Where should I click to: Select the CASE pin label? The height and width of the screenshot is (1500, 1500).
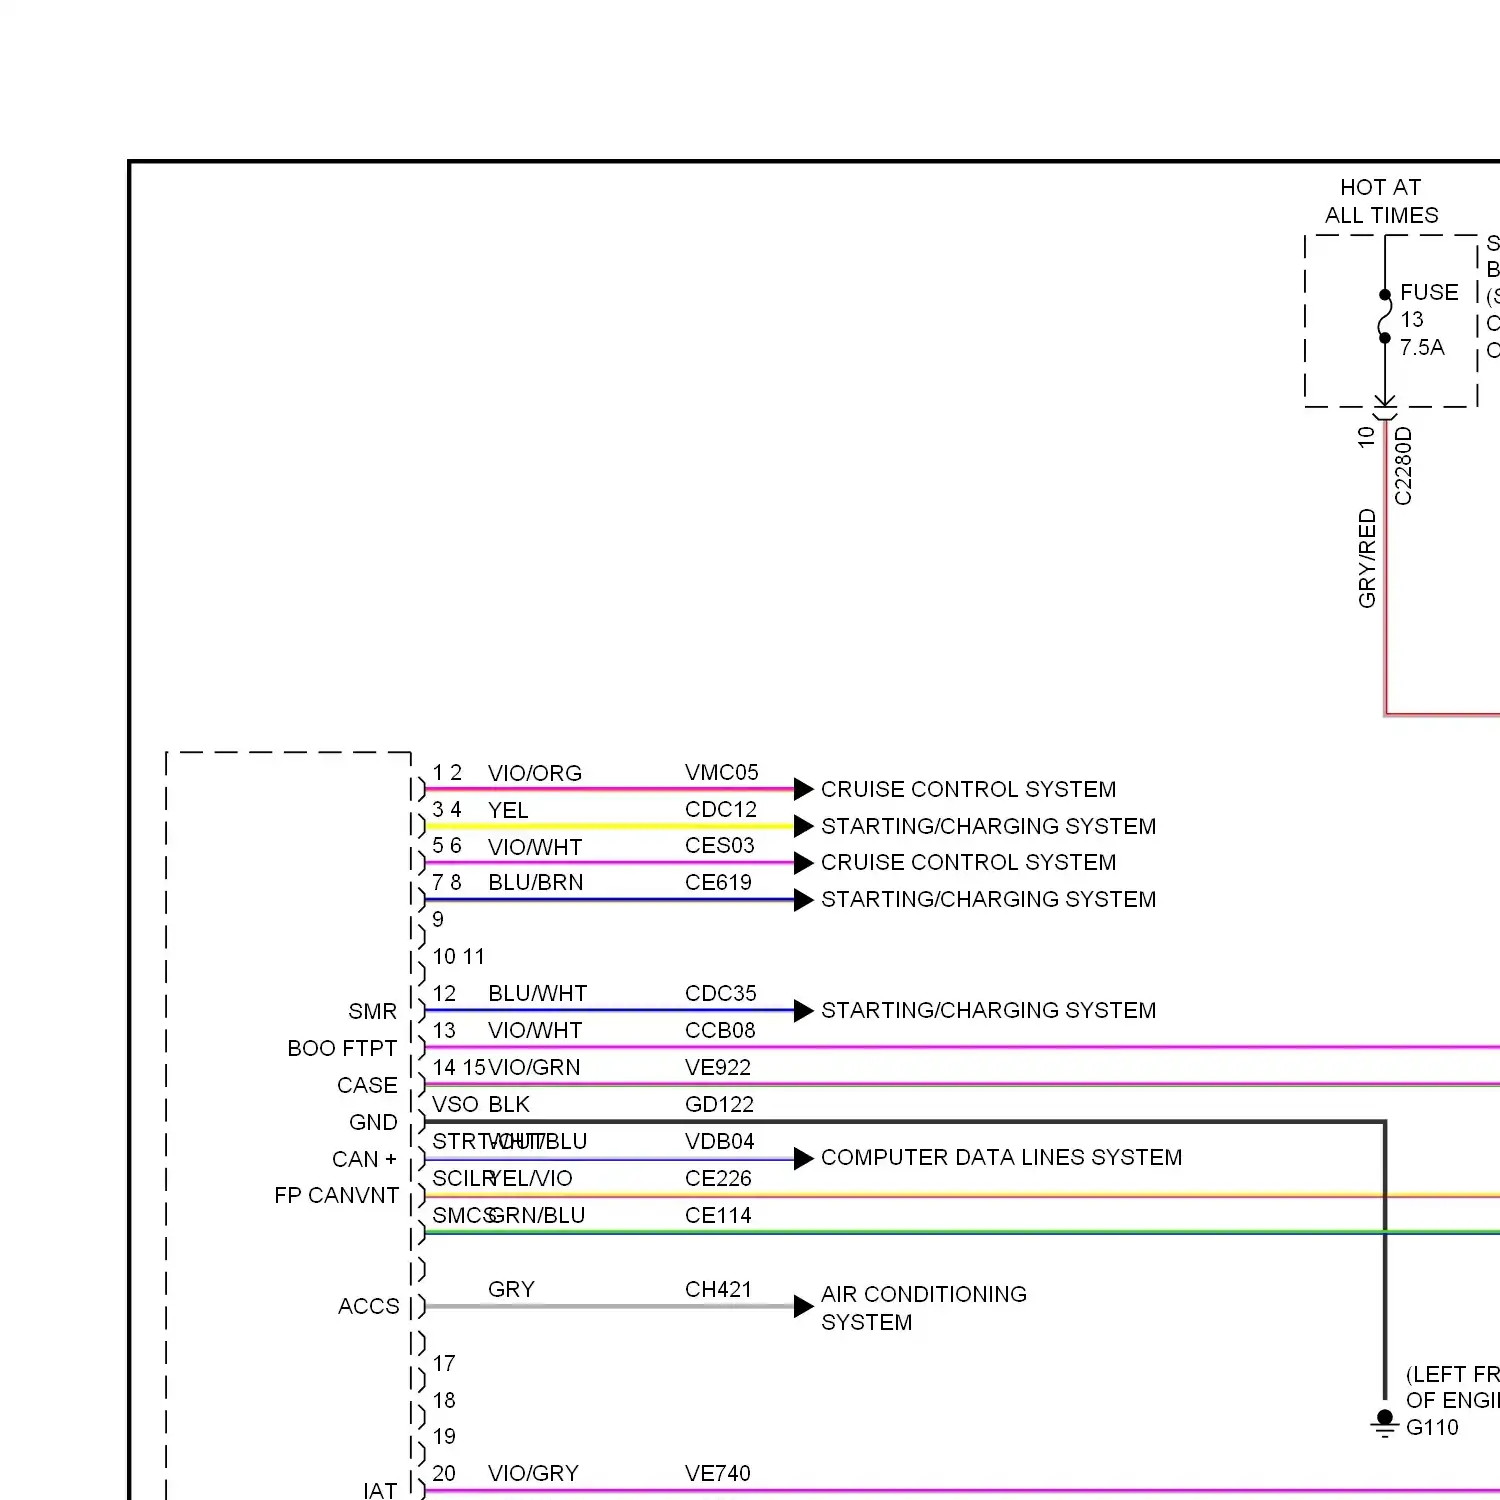(x=367, y=1085)
